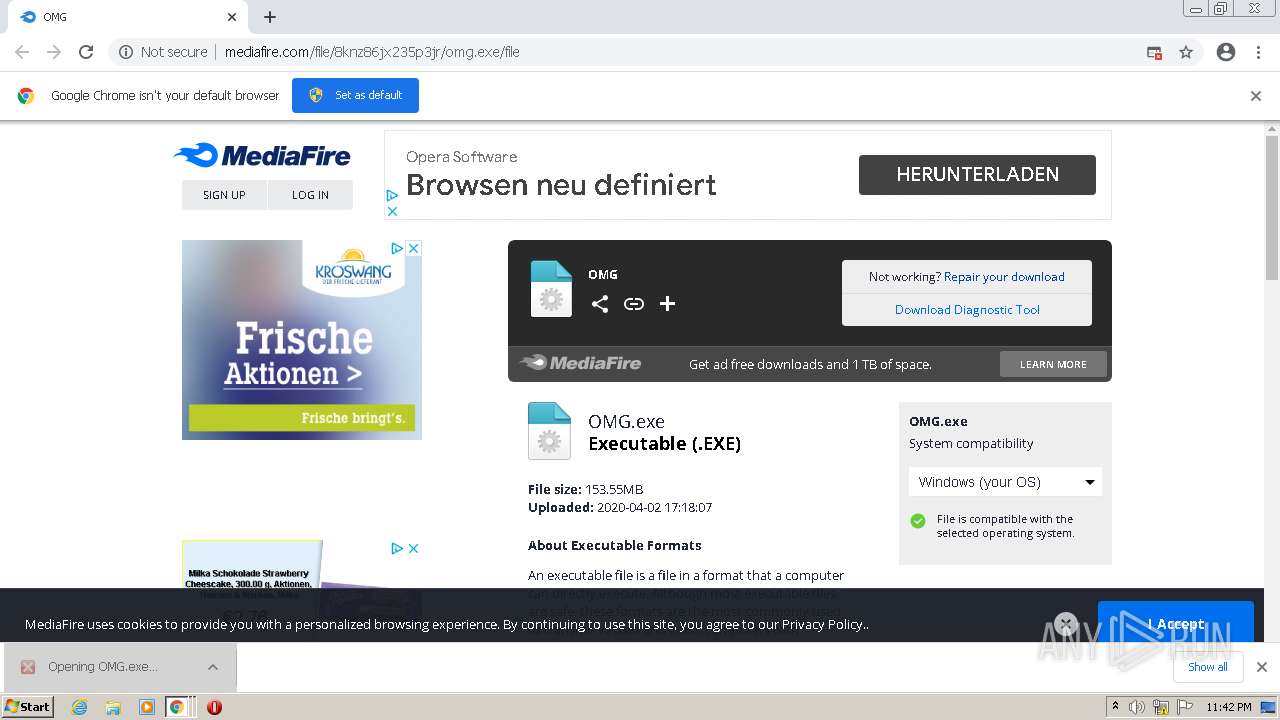Image resolution: width=1280 pixels, height=720 pixels.
Task: Close the Kroswang ad with X
Action: click(x=414, y=248)
